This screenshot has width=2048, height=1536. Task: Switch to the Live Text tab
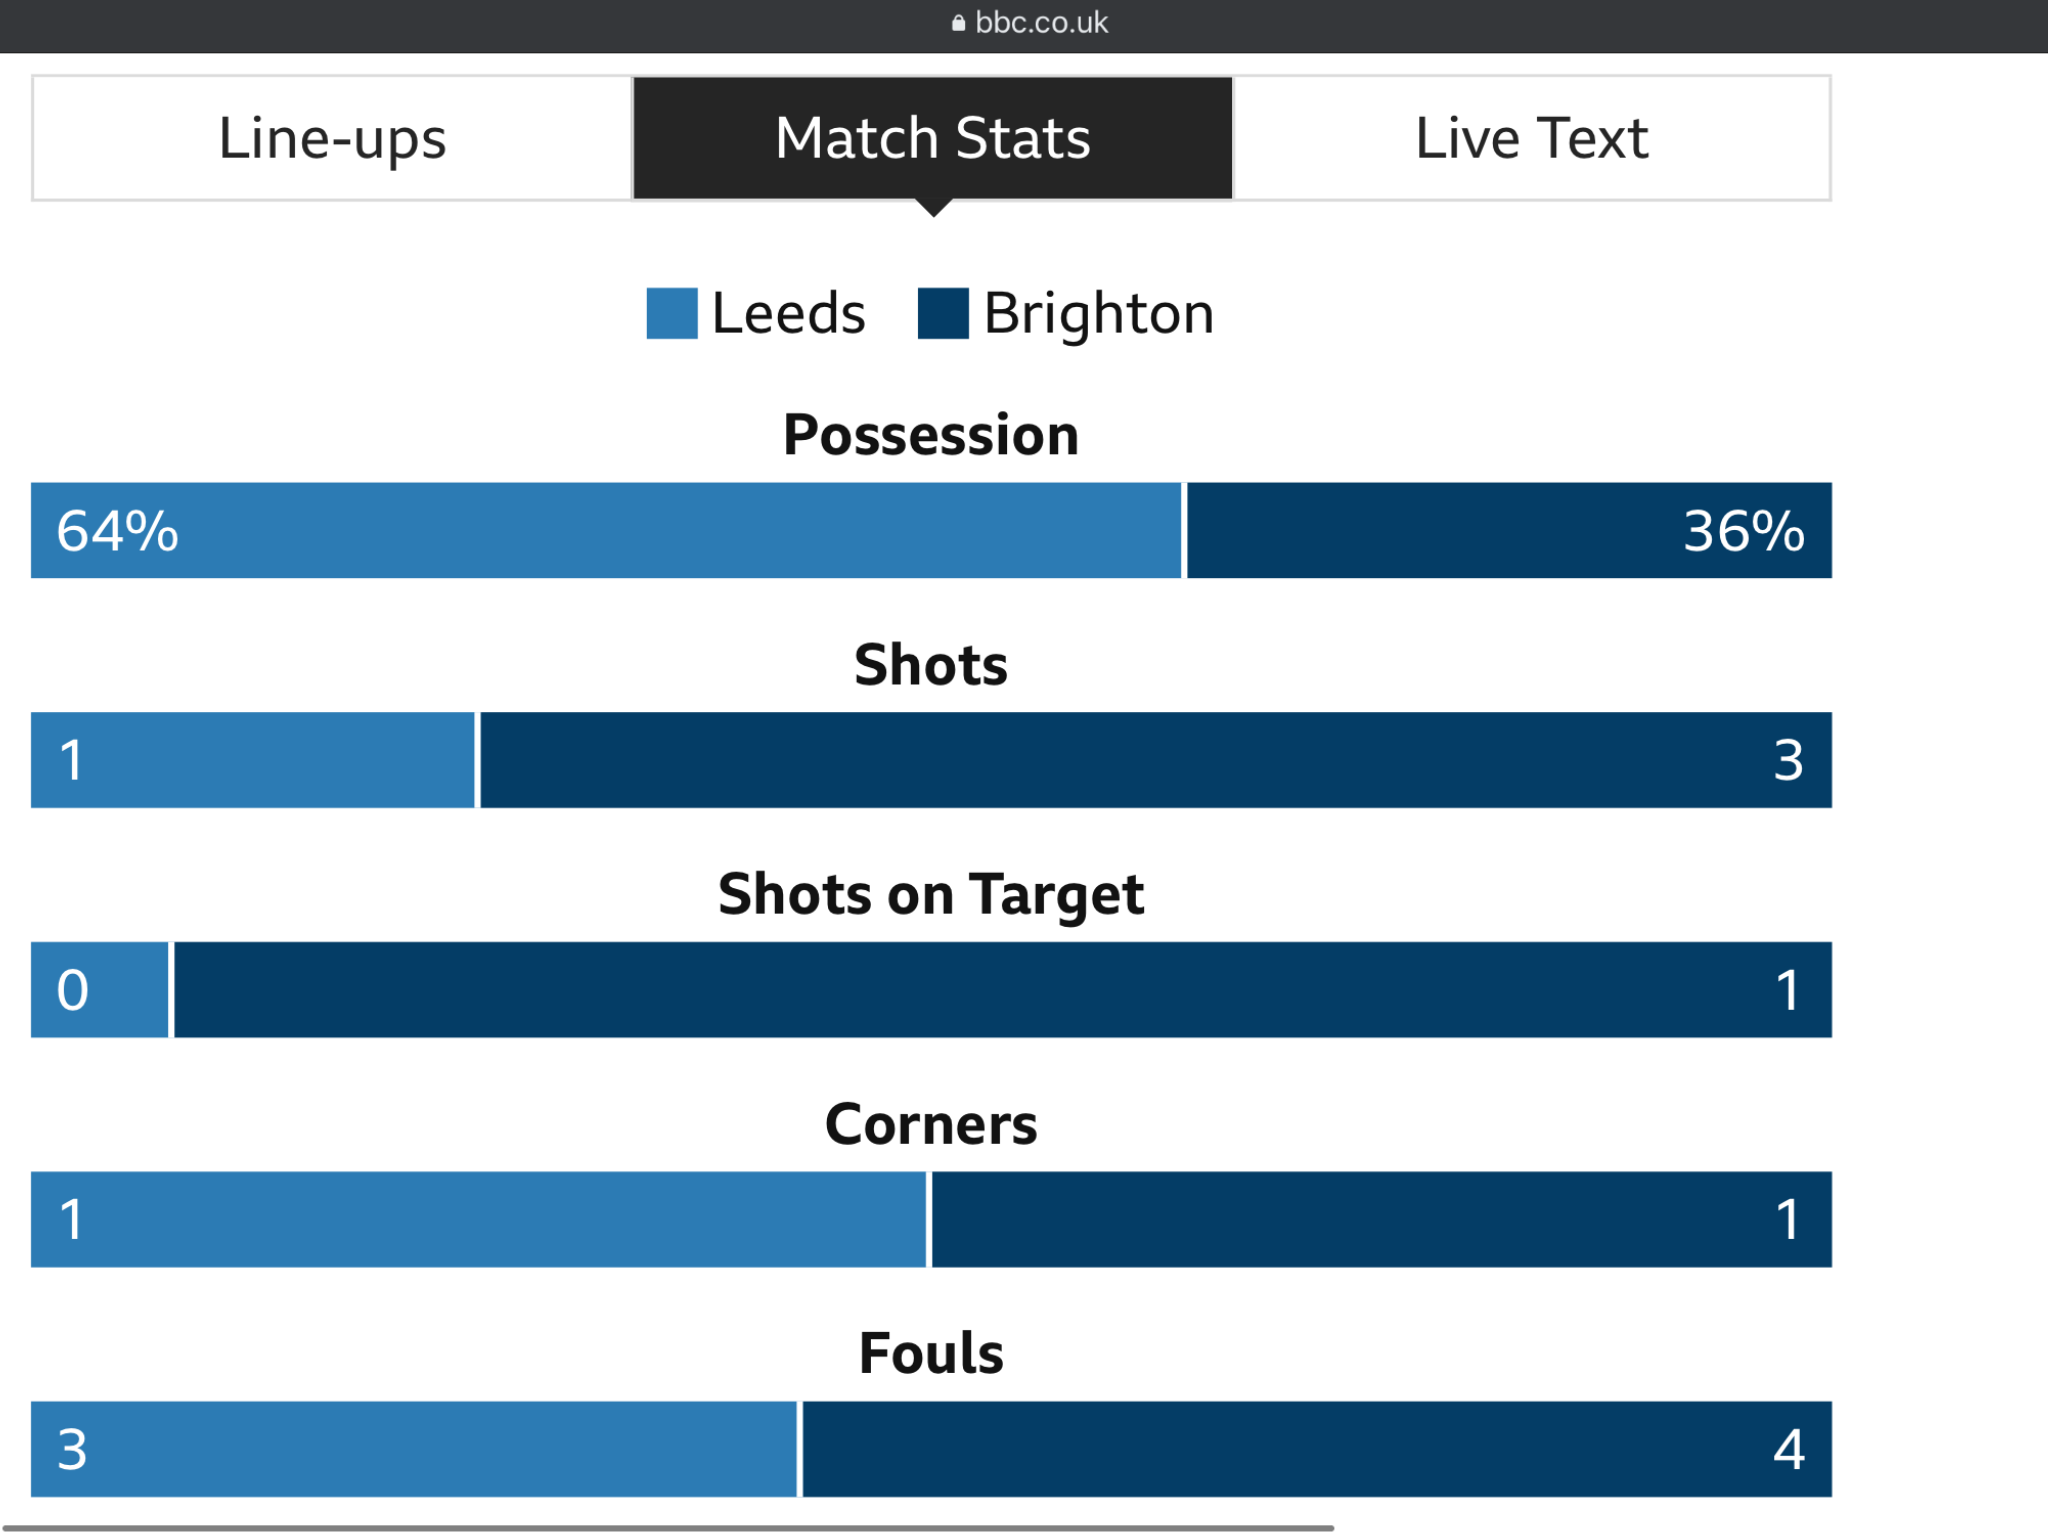pos(1532,138)
